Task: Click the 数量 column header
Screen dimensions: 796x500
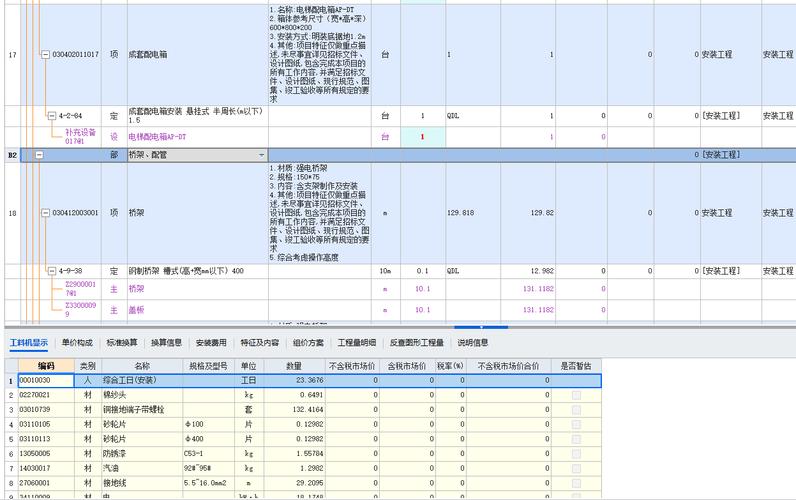Action: coord(294,366)
